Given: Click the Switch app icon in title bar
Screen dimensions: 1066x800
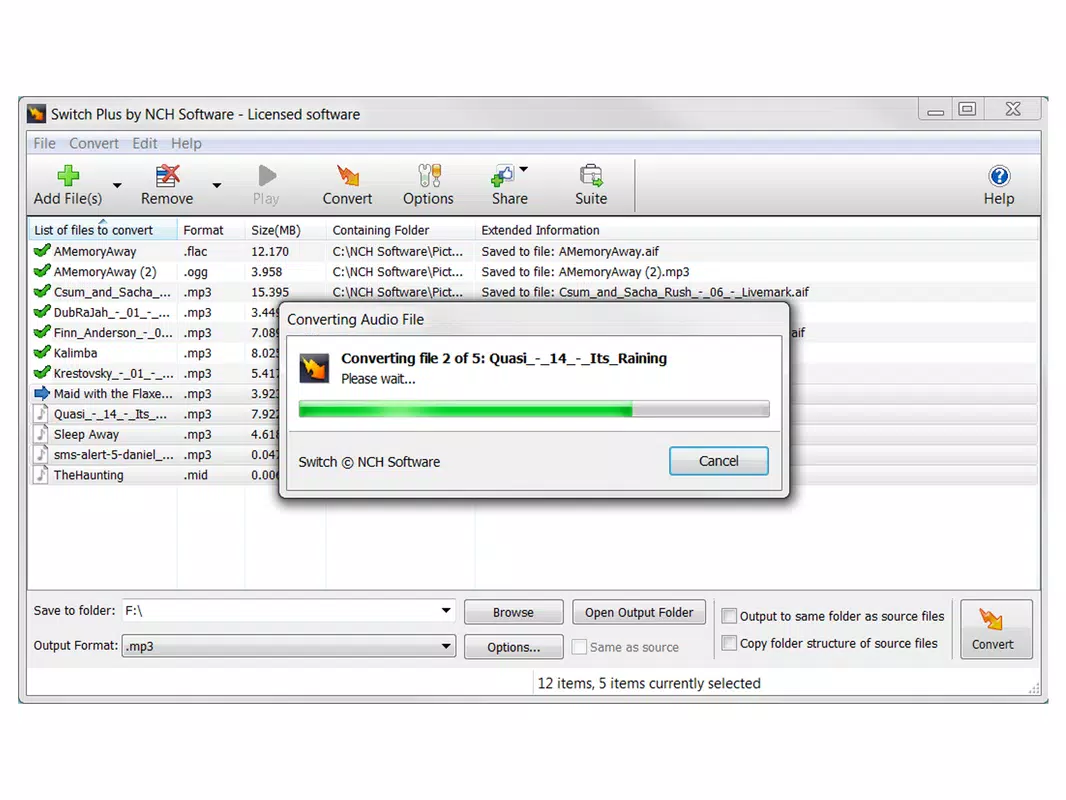Looking at the screenshot, I should click(36, 114).
